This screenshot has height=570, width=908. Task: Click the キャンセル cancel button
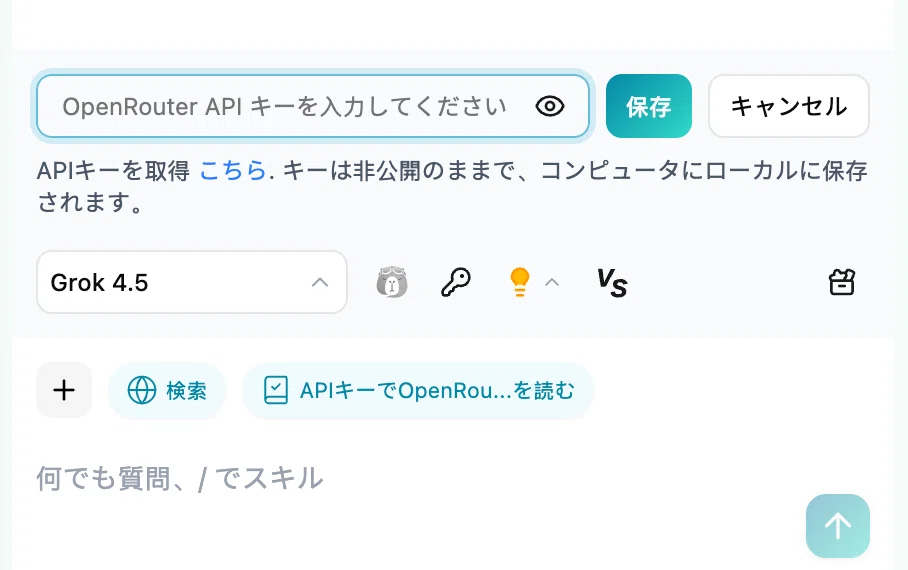point(789,106)
